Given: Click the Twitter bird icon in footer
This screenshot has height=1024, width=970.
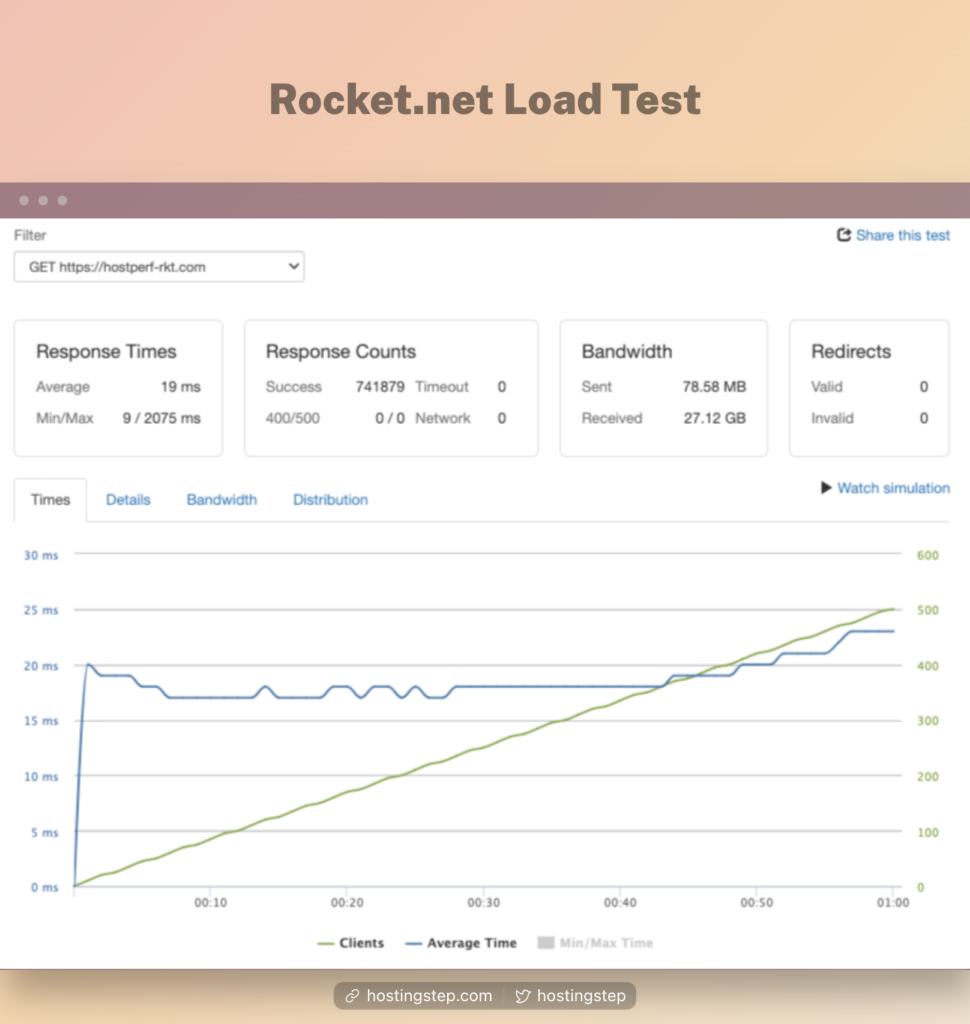Looking at the screenshot, I should (523, 996).
